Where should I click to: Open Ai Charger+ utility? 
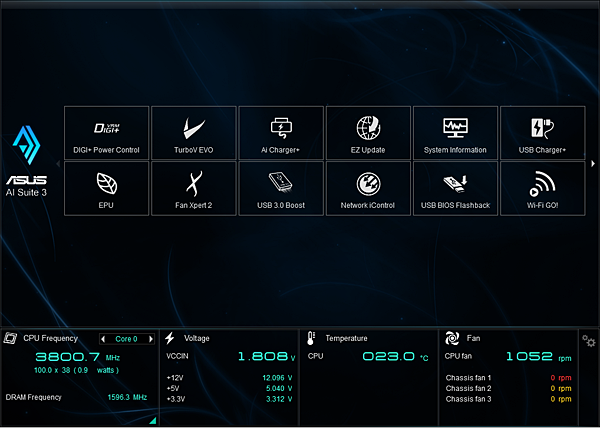pyautogui.click(x=281, y=133)
